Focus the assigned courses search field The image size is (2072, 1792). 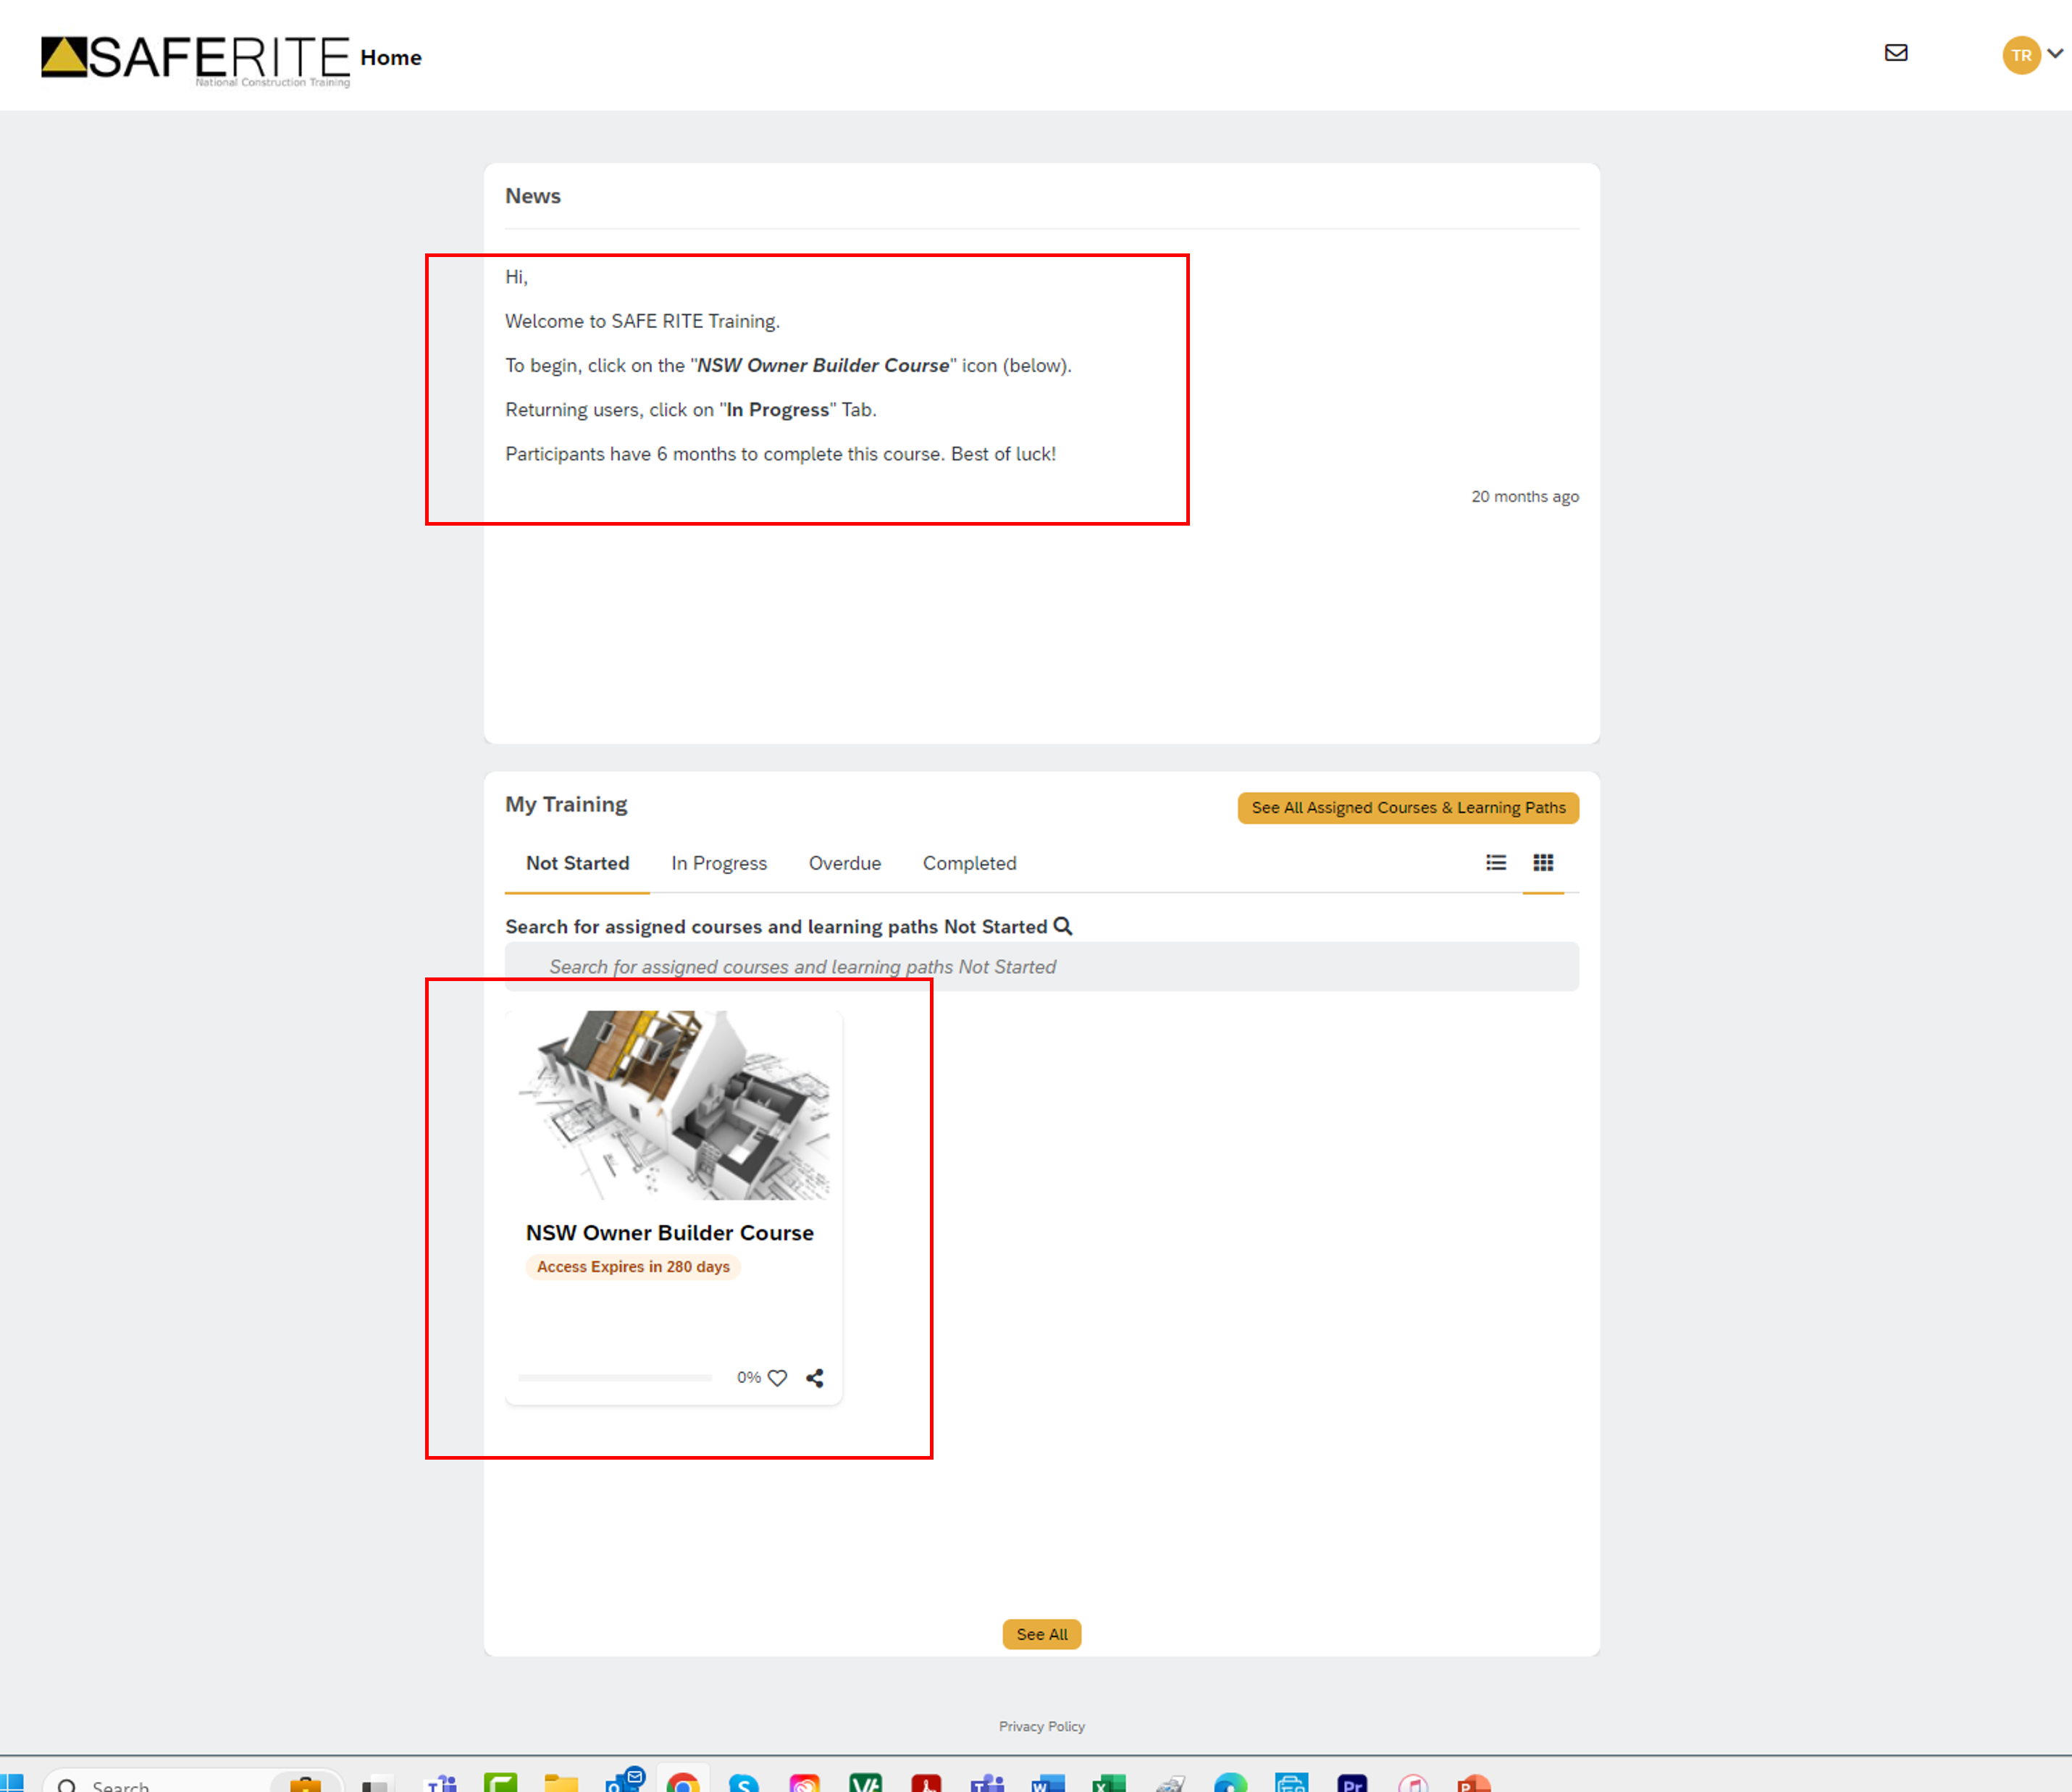[x=1041, y=966]
